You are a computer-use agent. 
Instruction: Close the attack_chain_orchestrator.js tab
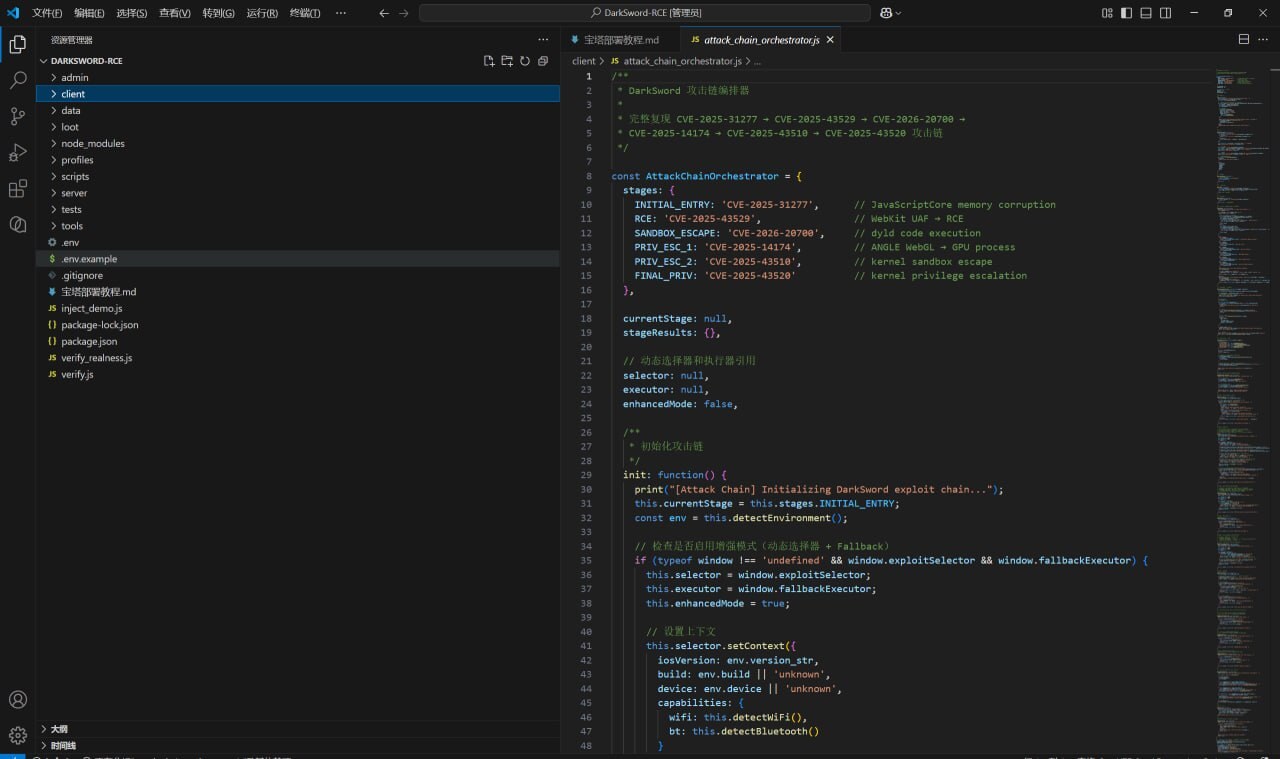pos(829,40)
